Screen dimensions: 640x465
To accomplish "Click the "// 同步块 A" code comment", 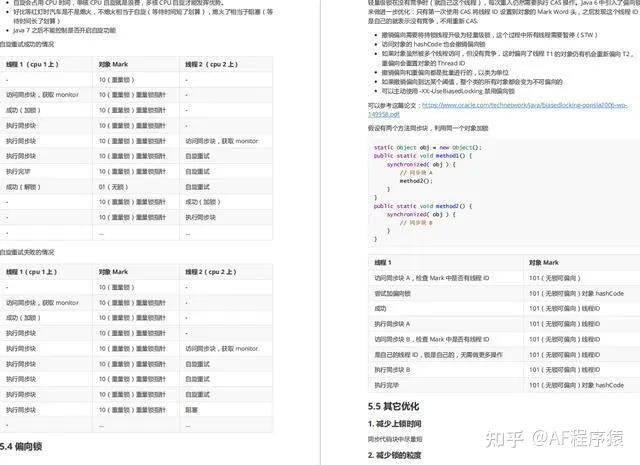I will pos(416,173).
